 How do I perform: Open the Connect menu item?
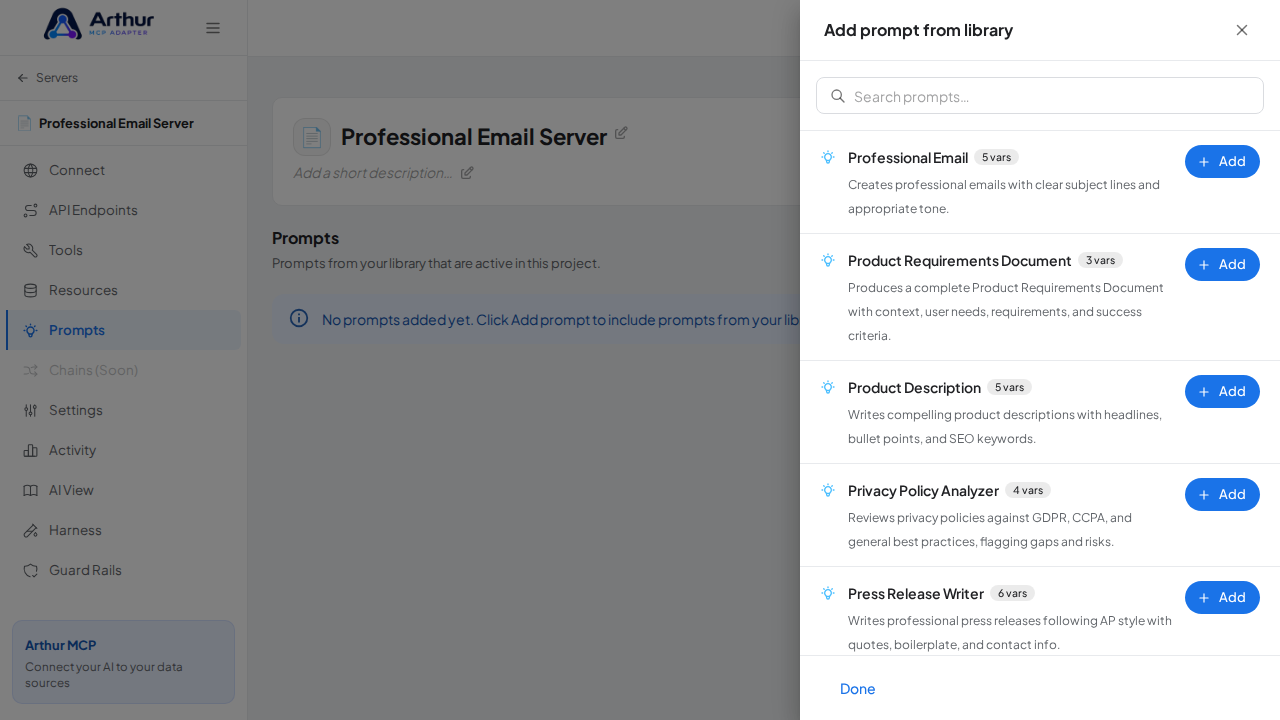coord(123,170)
